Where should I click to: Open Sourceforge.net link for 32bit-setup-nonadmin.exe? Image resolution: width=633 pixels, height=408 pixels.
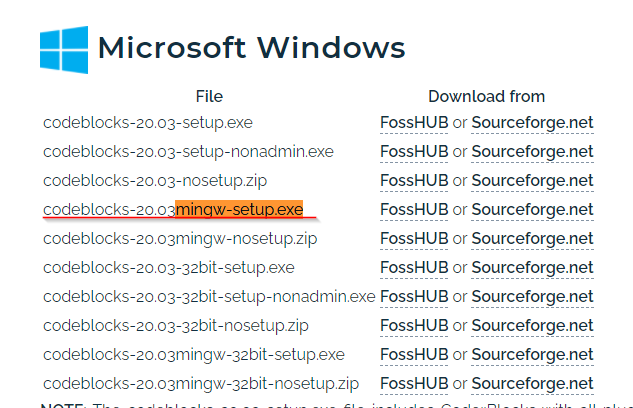[532, 297]
